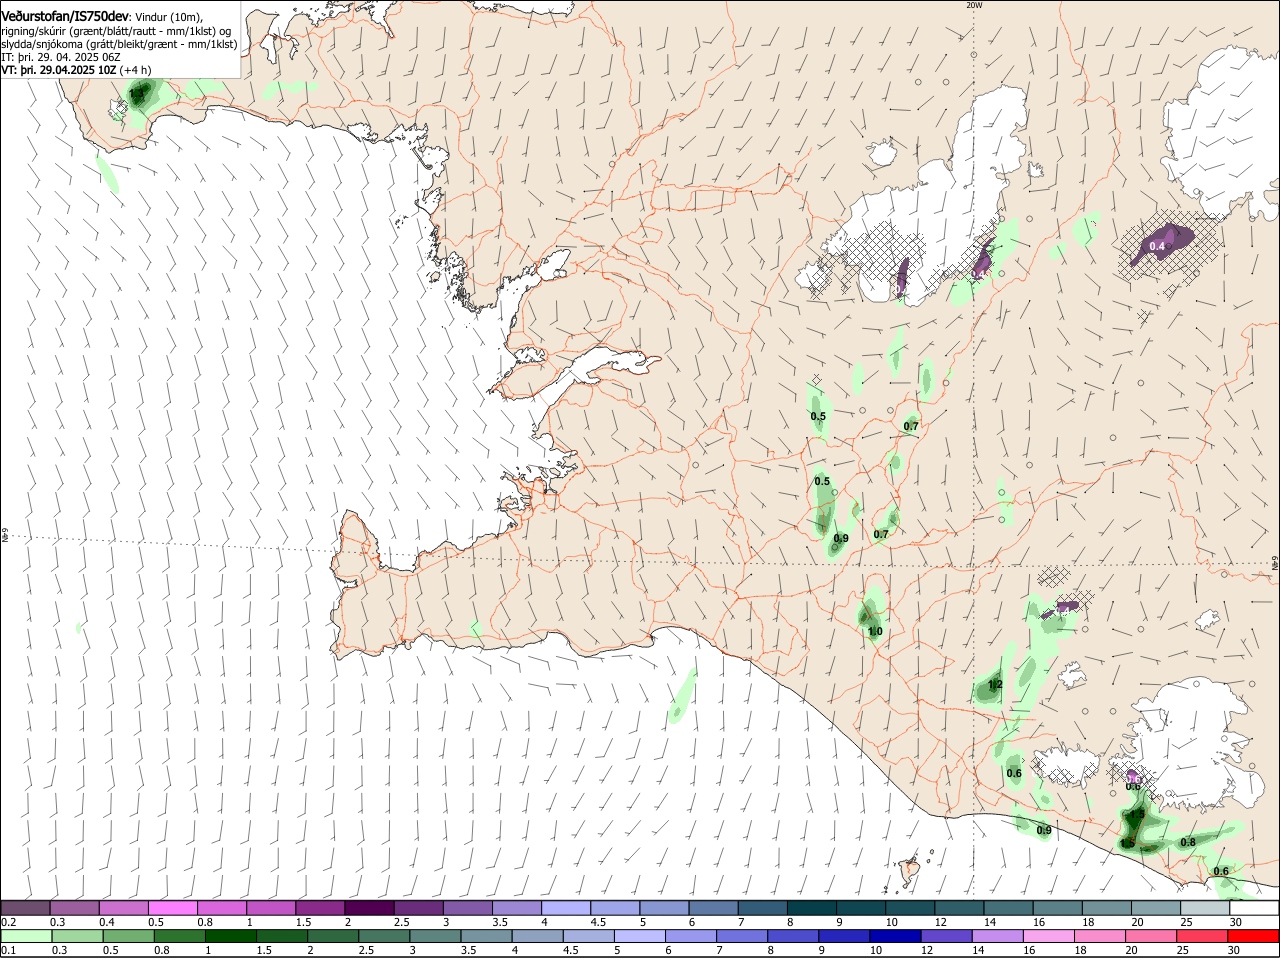Click the small island off the south coast
The image size is (1280, 958).
point(909,869)
